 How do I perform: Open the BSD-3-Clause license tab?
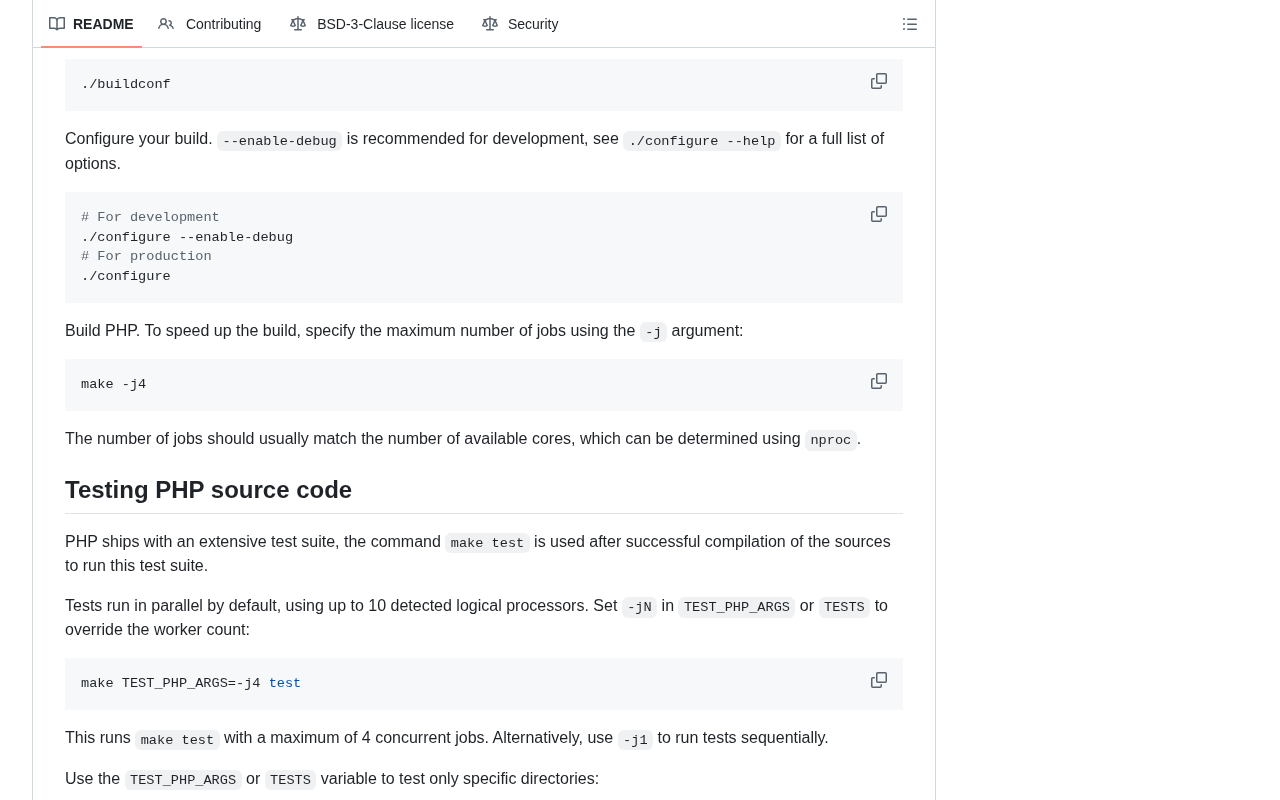[x=372, y=24]
